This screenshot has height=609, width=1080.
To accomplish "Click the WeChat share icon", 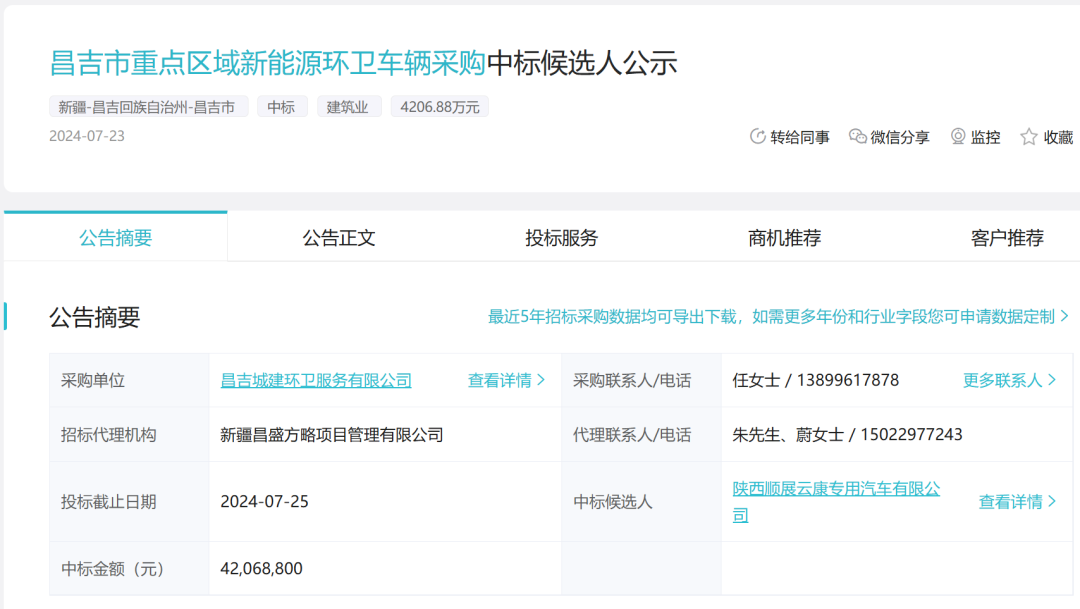I will 858,136.
